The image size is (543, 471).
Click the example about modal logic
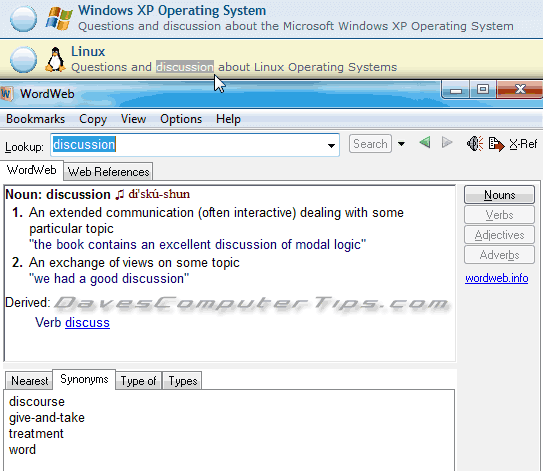click(197, 245)
